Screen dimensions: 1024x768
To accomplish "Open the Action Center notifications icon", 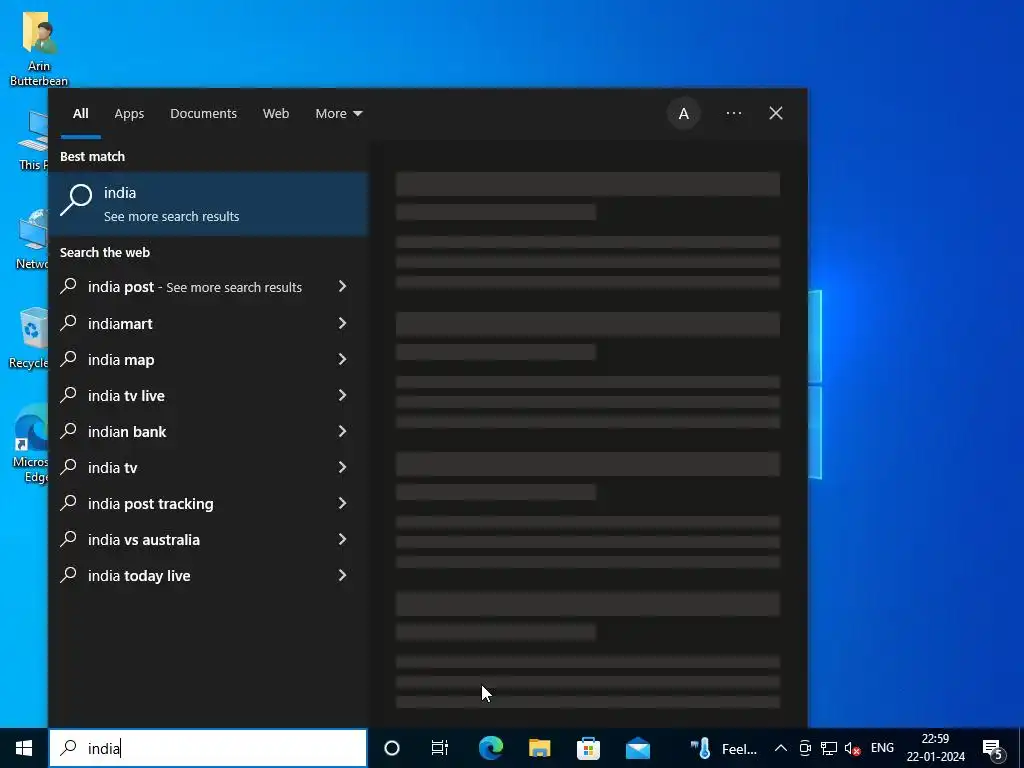I will point(993,749).
